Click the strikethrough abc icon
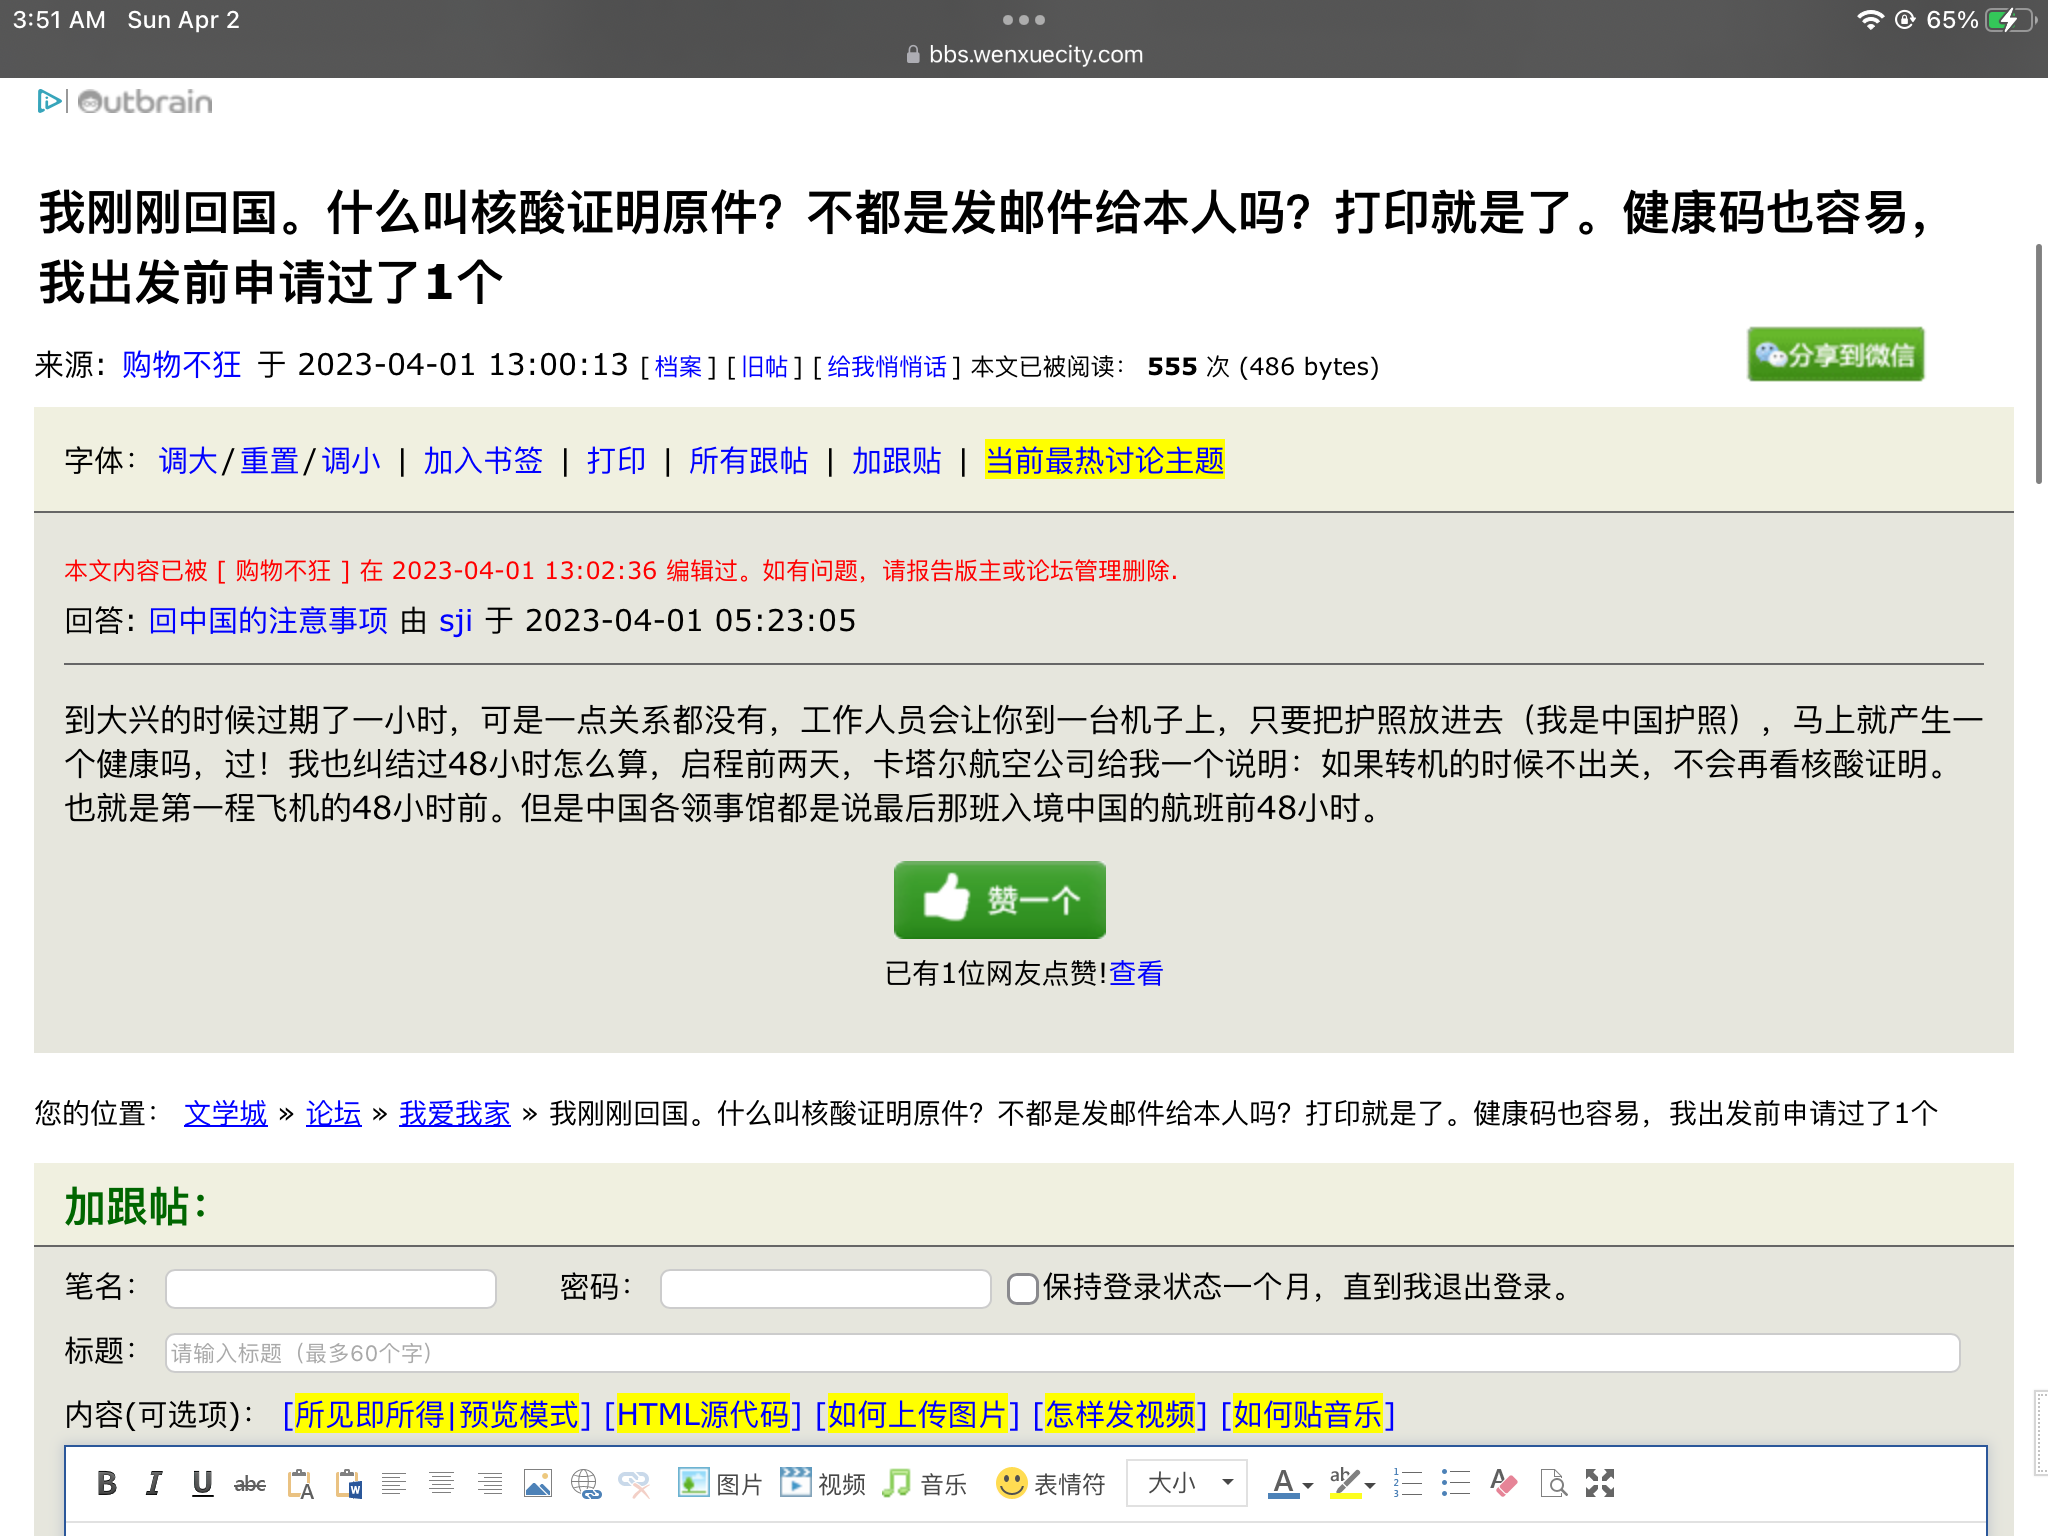The height and width of the screenshot is (1536, 2048). (250, 1484)
